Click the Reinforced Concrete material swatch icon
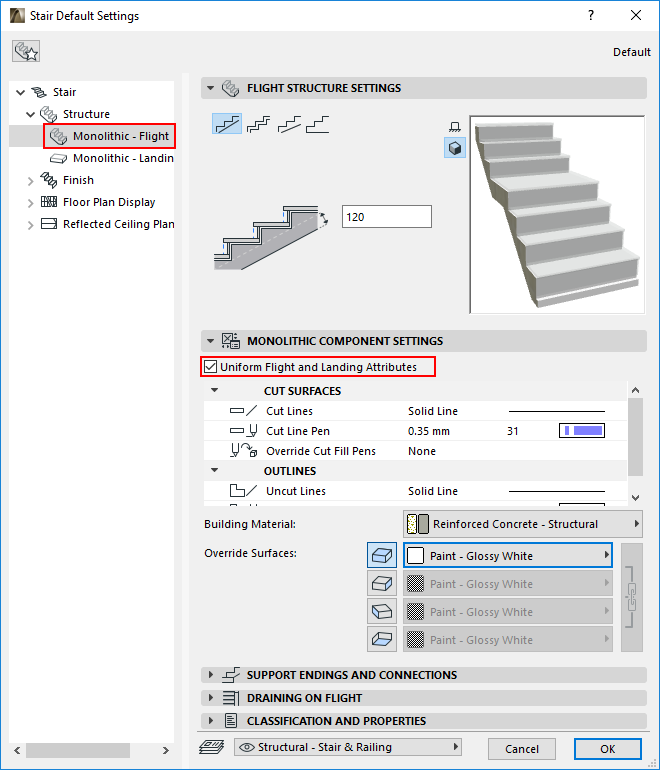The width and height of the screenshot is (660, 770). click(x=418, y=524)
